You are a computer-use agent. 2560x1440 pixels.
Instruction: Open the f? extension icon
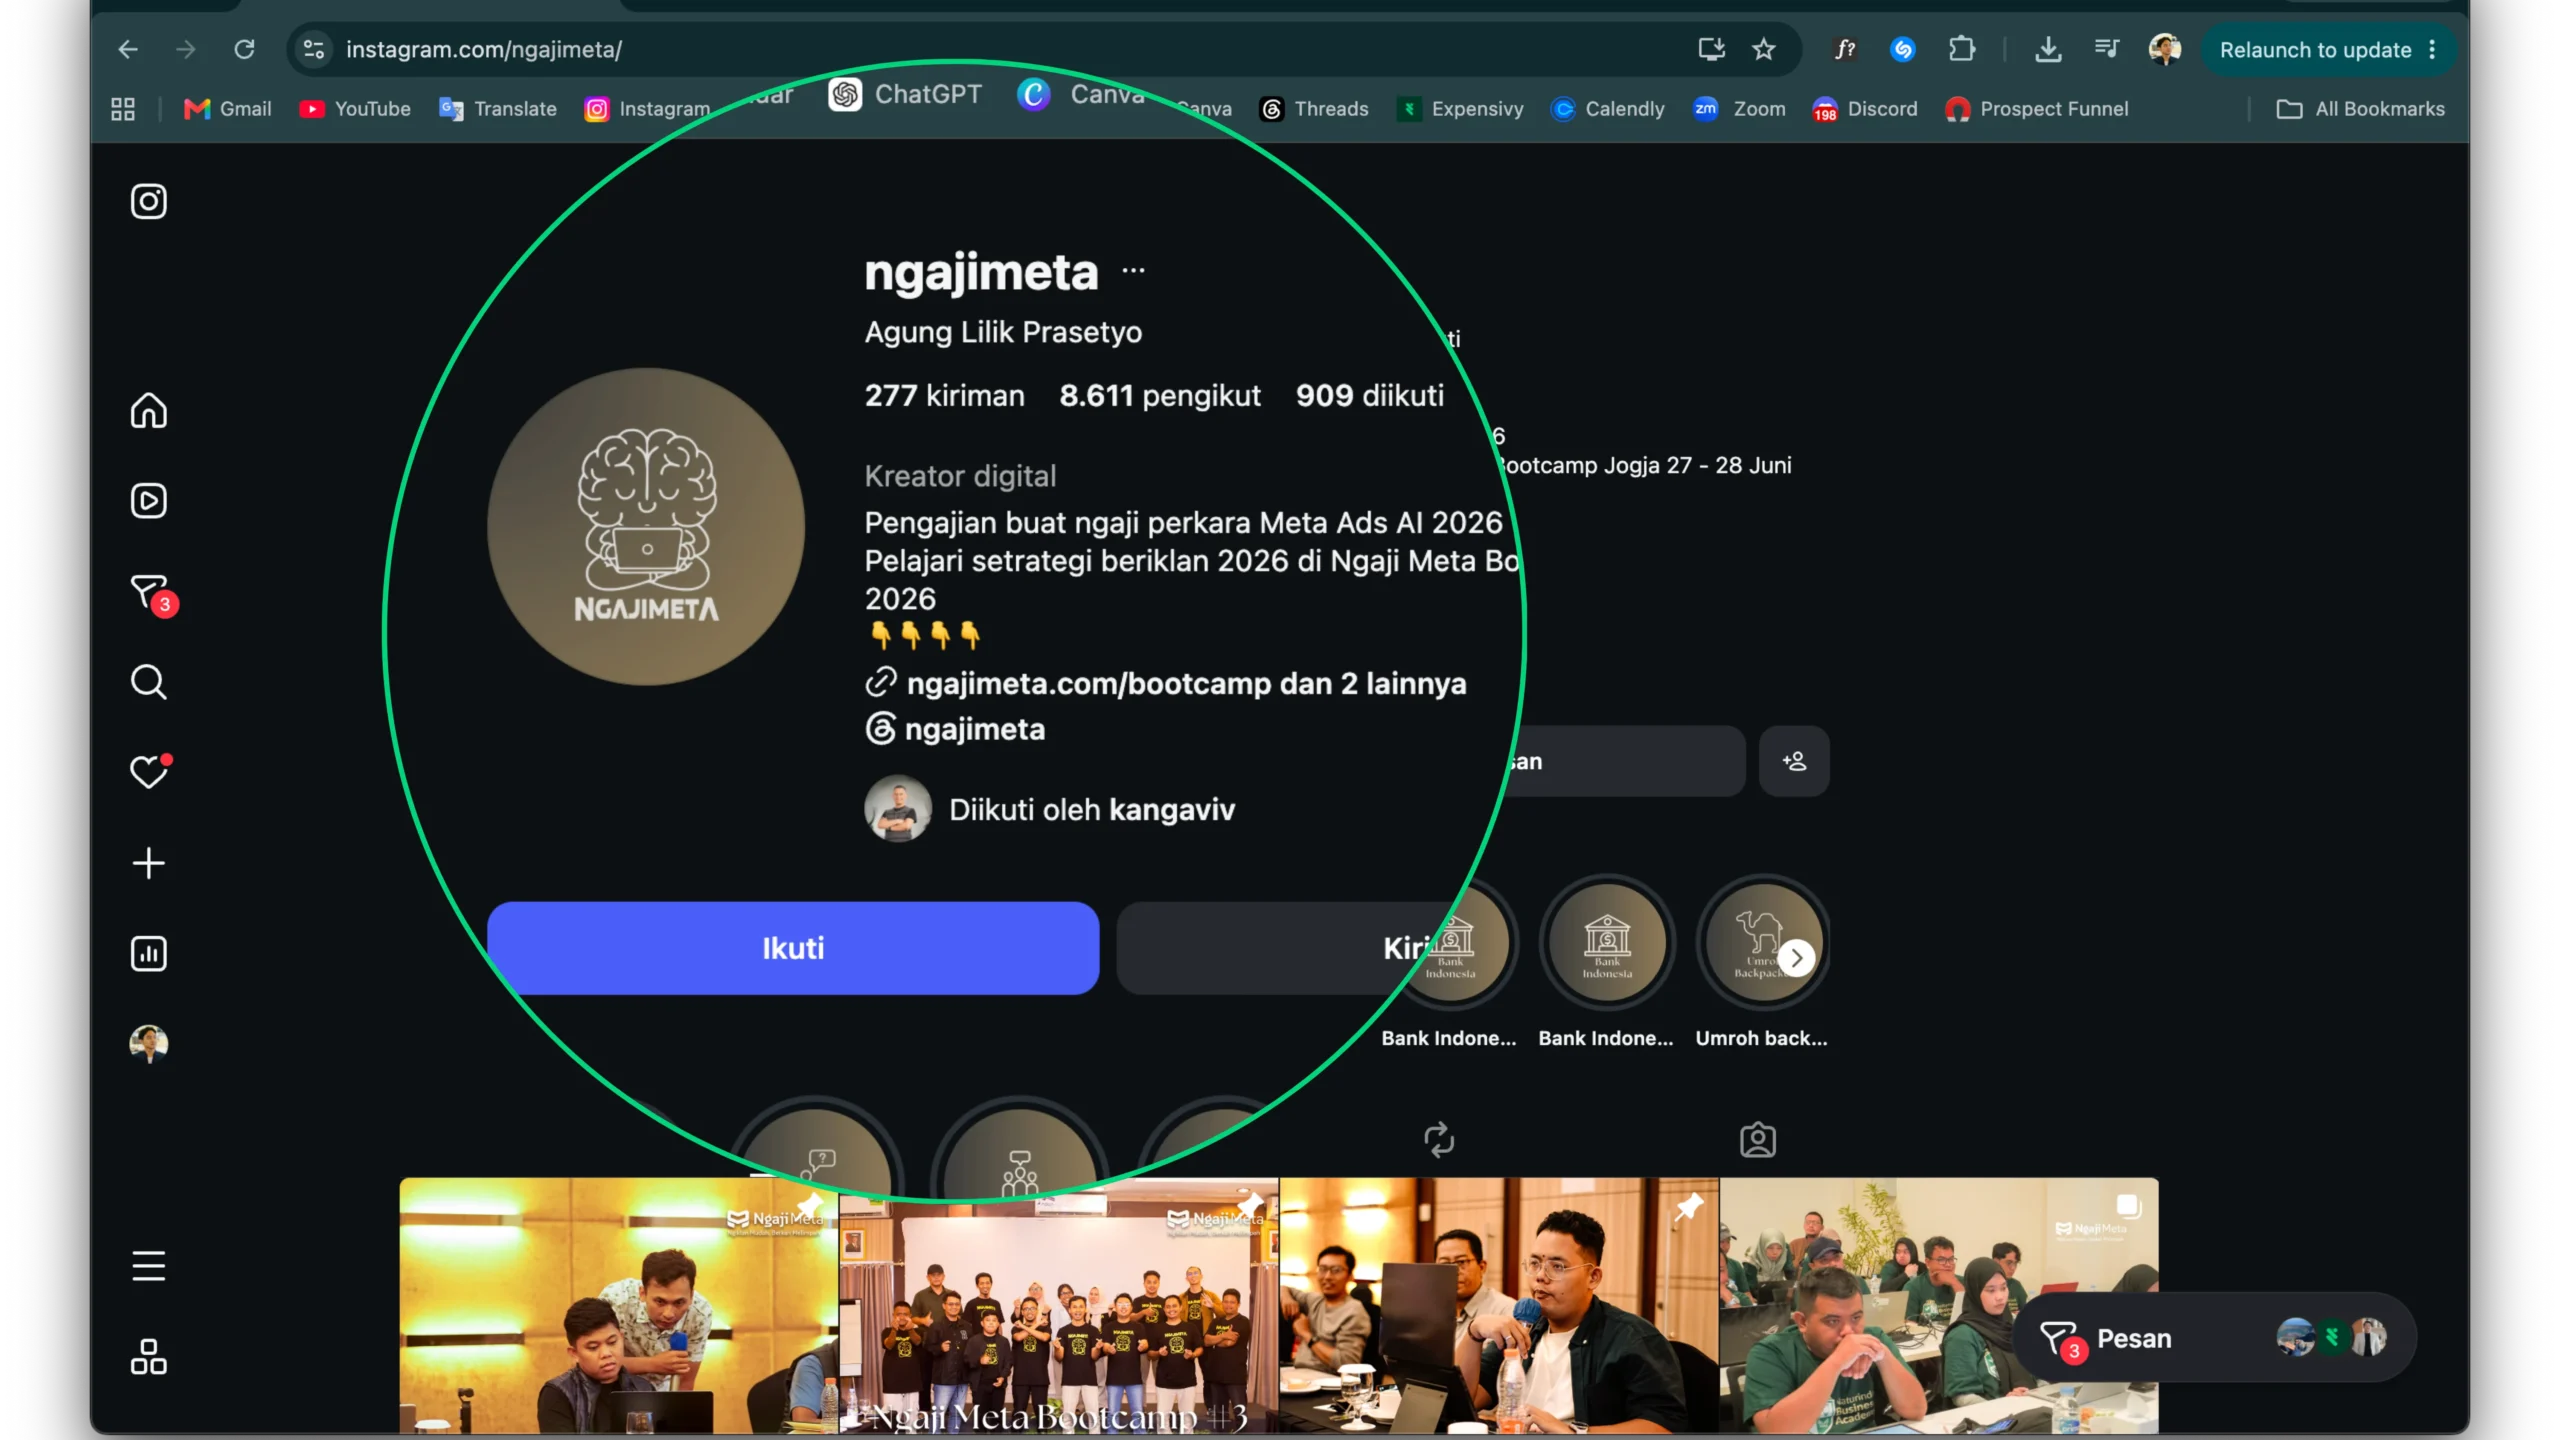(1845, 49)
